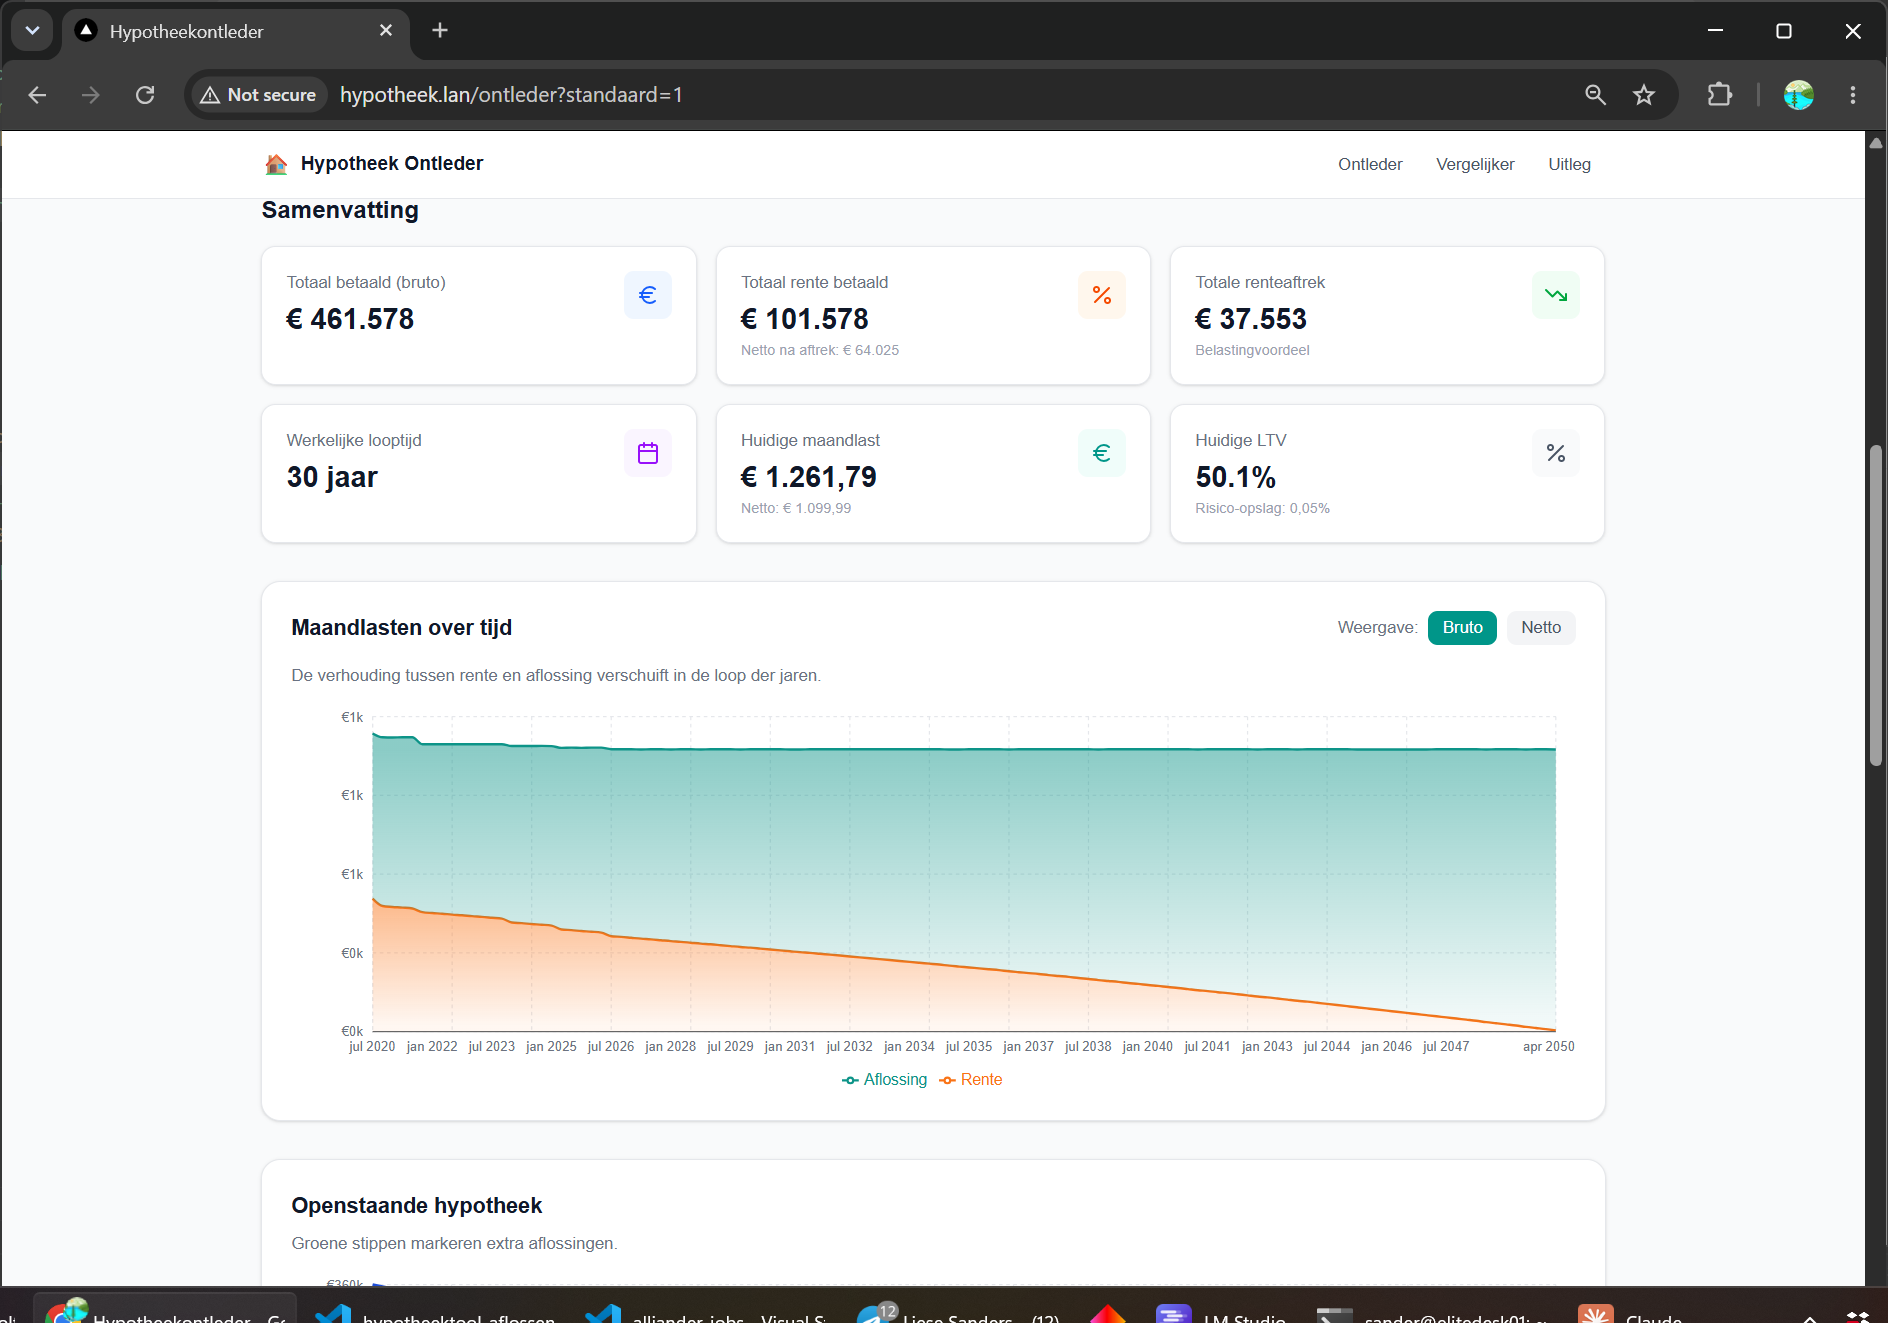Open the Telegram Liese Sanders taskbar item
This screenshot has width=1888, height=1323.
coord(960,1312)
